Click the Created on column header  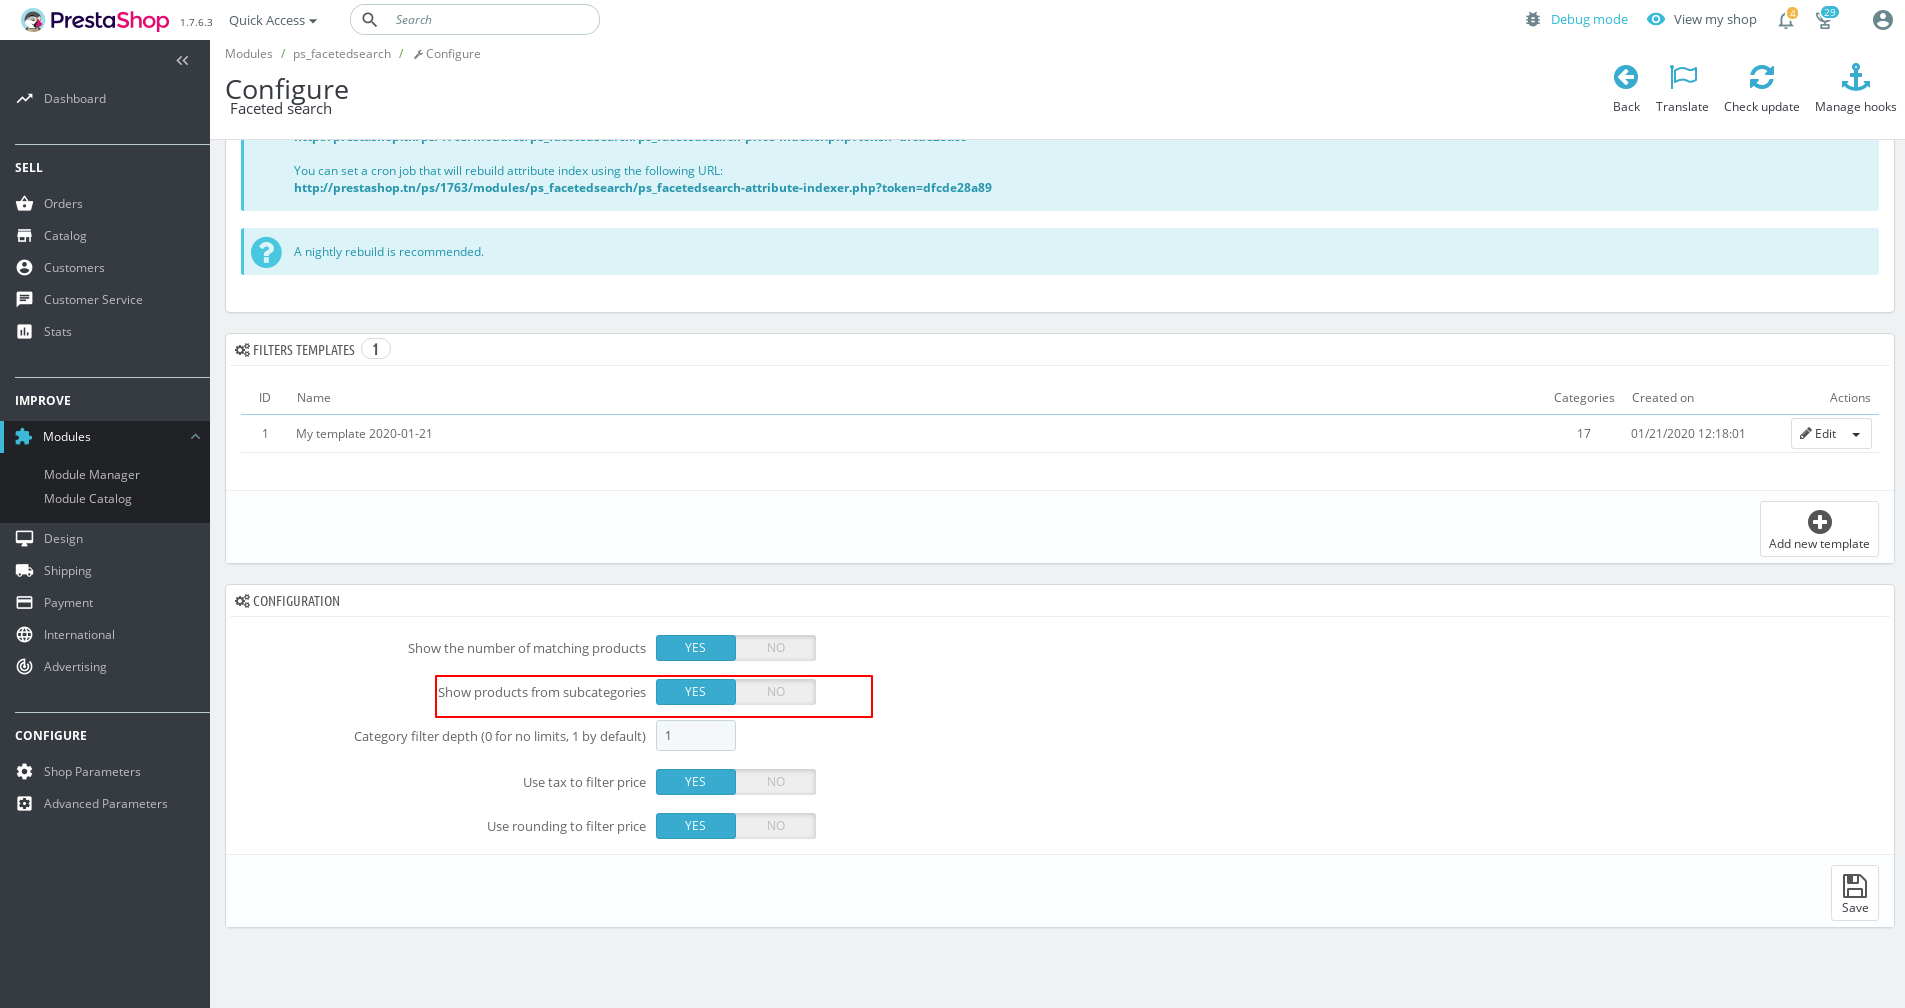tap(1663, 398)
